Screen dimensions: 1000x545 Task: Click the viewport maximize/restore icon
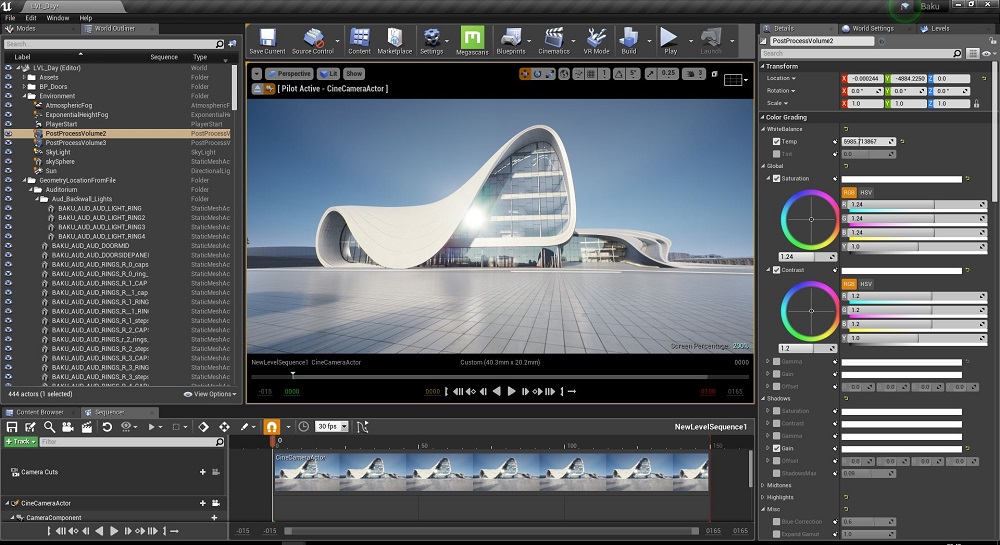point(714,74)
